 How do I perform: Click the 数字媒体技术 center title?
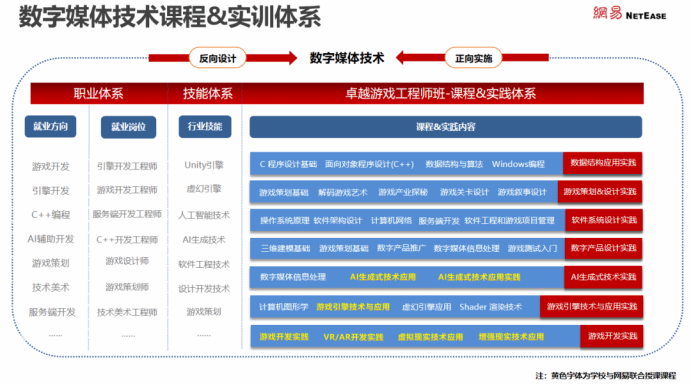[x=347, y=58]
